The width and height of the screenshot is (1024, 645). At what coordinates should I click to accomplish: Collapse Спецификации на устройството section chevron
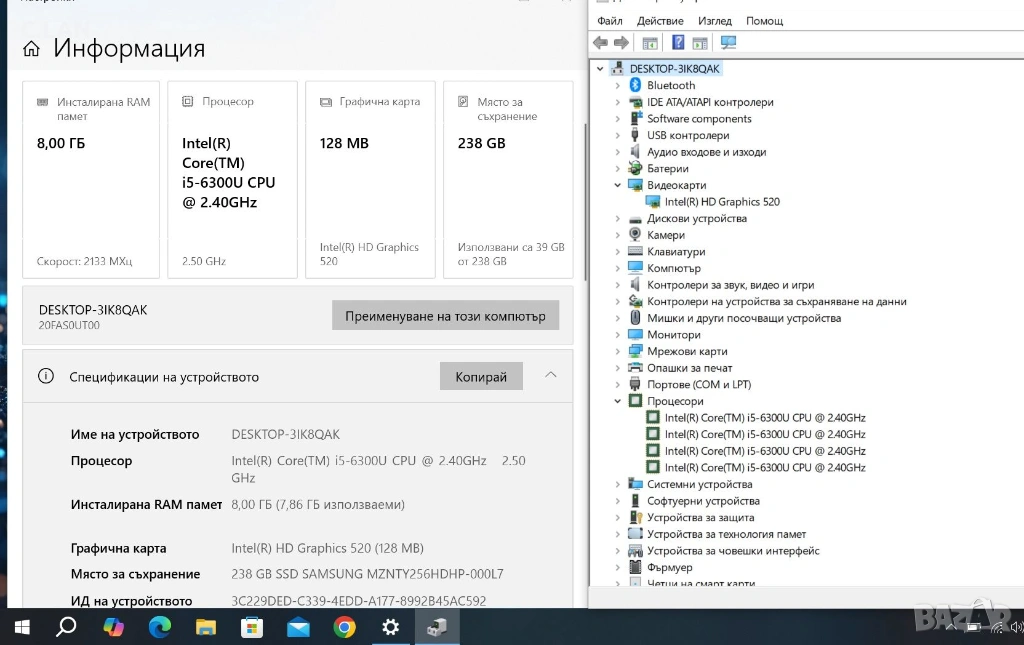pos(551,375)
